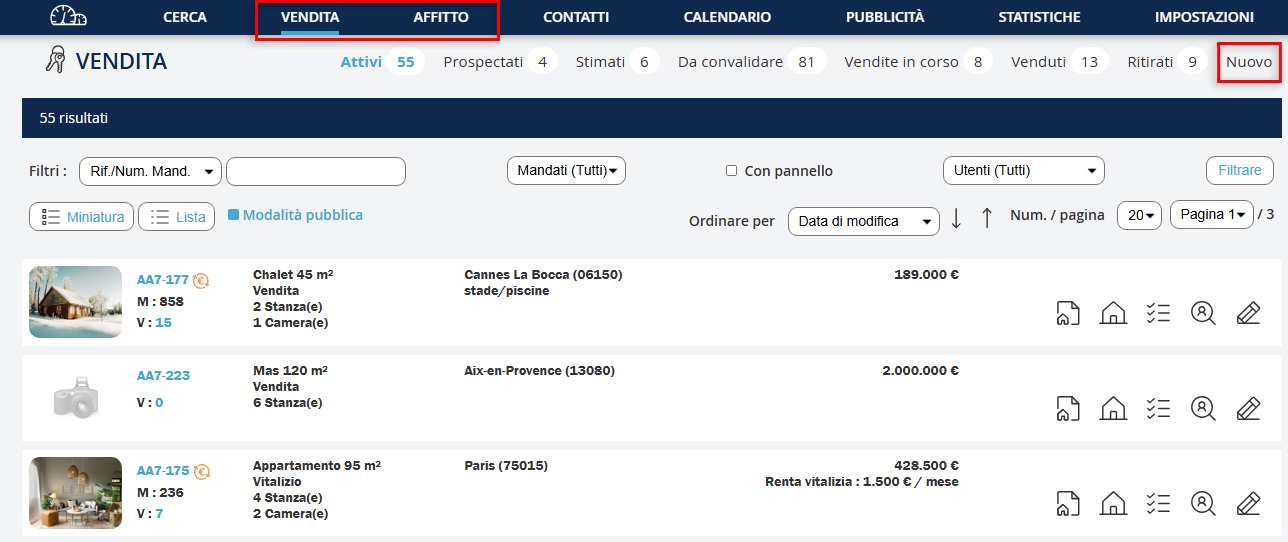1288x542 pixels.
Task: Click the buyer search icon for AA7-177
Action: [x=1203, y=313]
